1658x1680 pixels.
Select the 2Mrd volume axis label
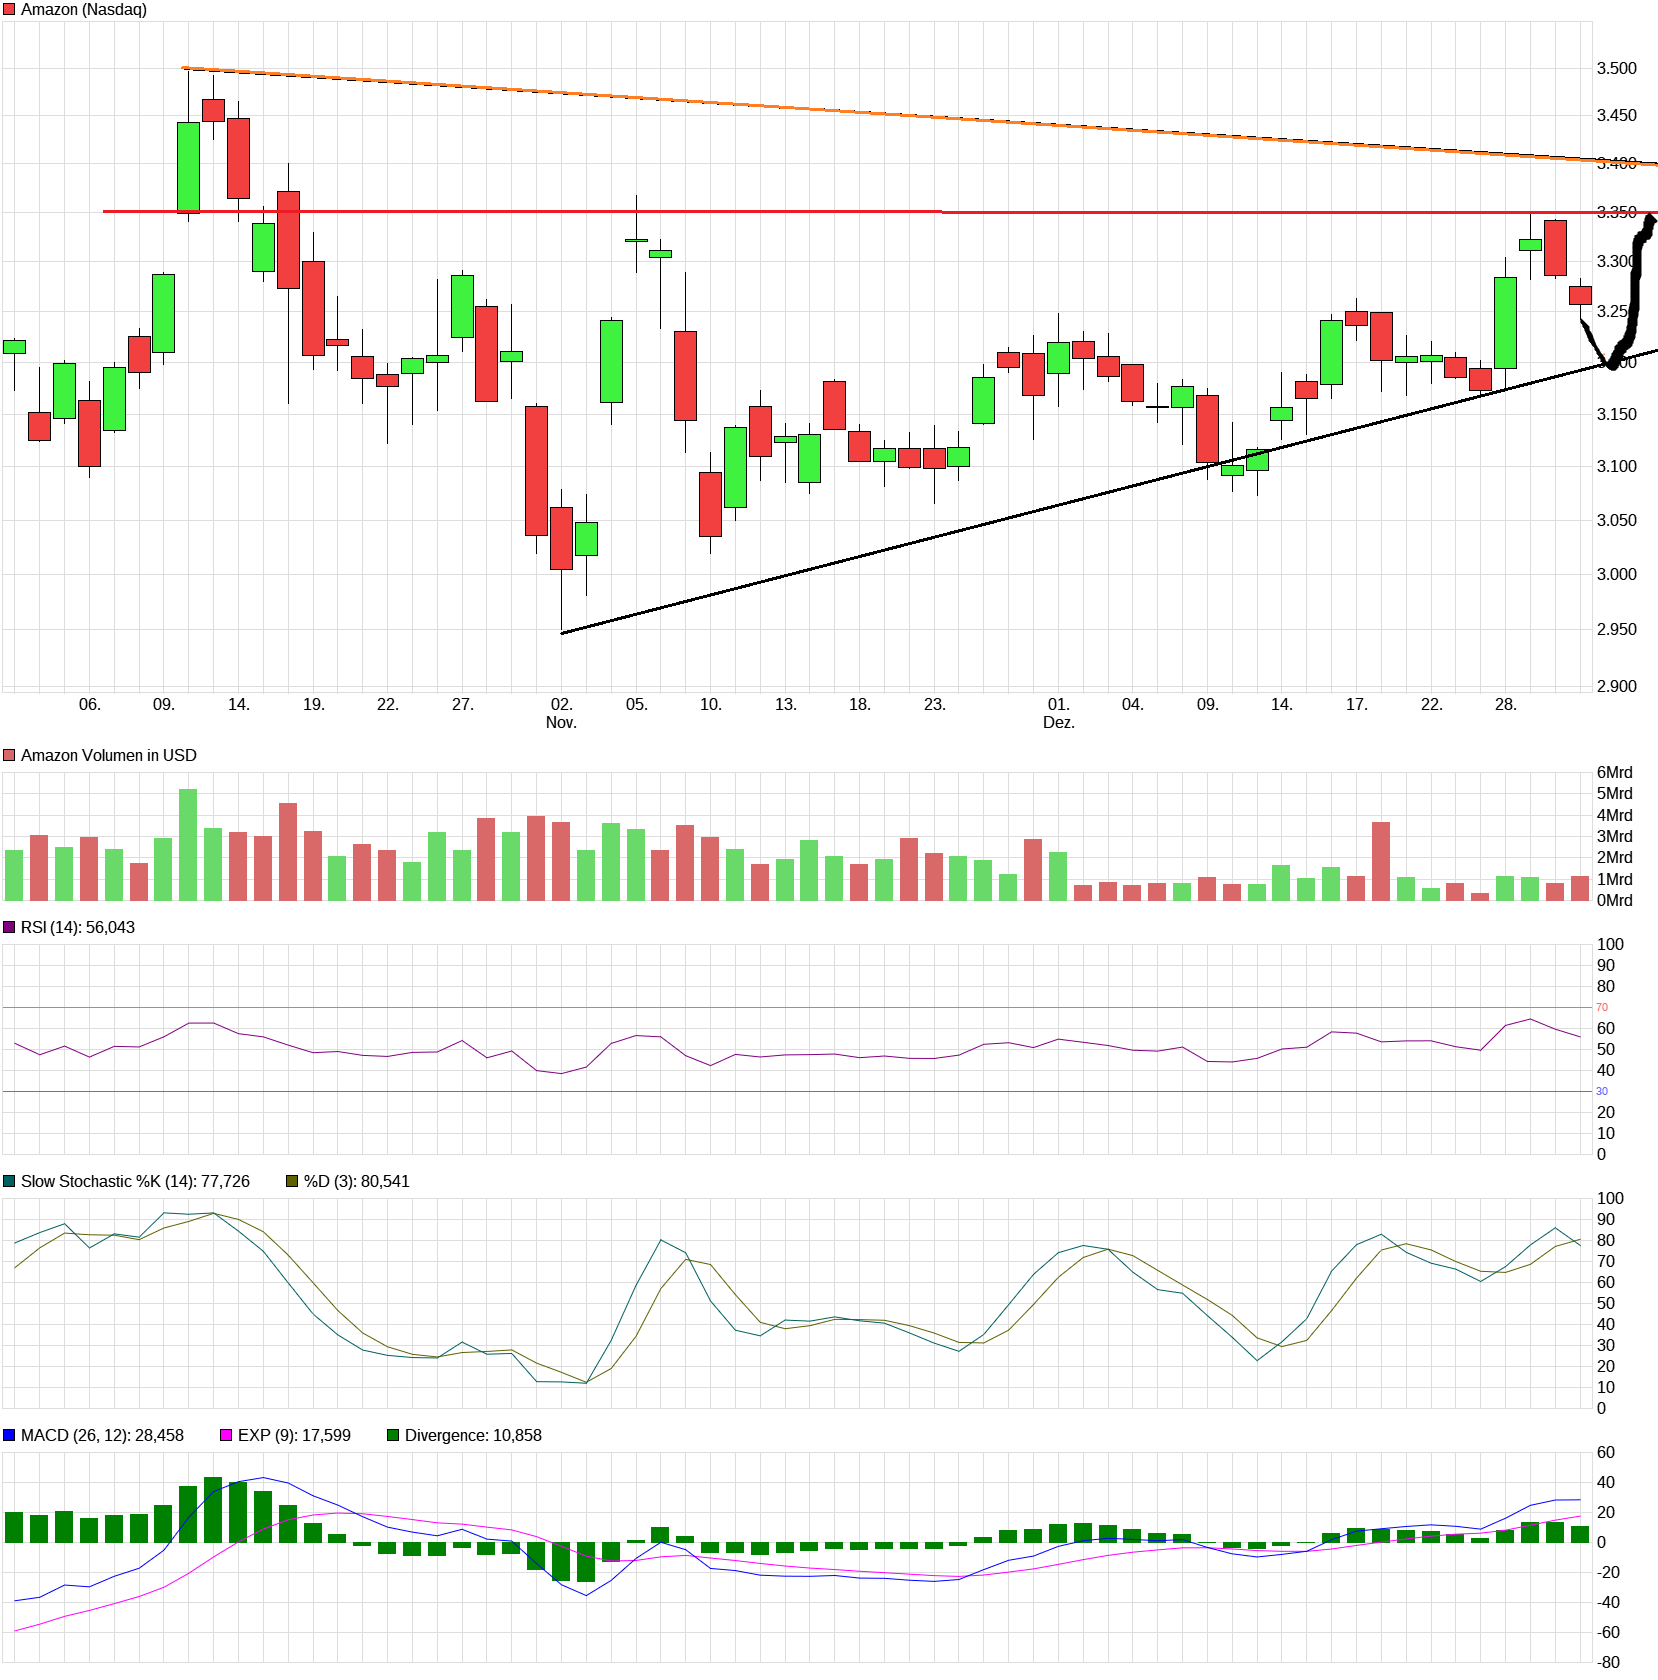point(1614,857)
